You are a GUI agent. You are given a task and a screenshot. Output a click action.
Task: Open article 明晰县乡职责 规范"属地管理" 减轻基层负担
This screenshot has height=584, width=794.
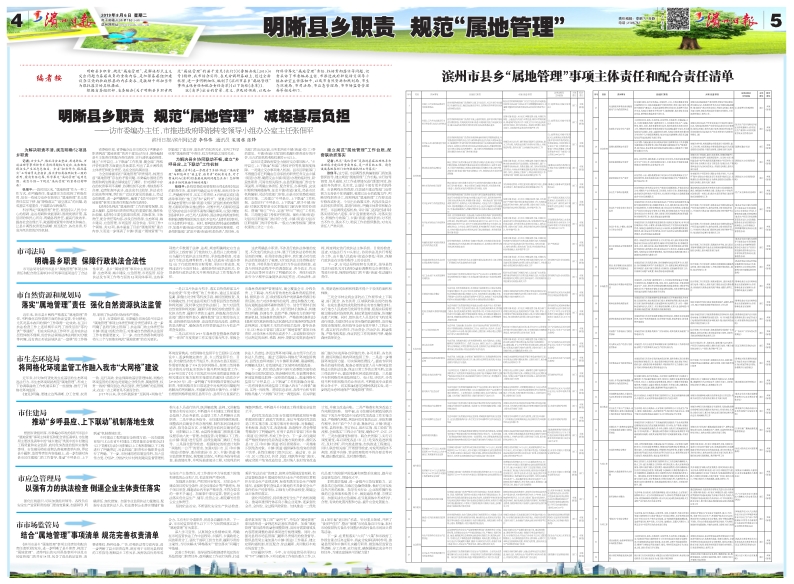click(x=204, y=116)
